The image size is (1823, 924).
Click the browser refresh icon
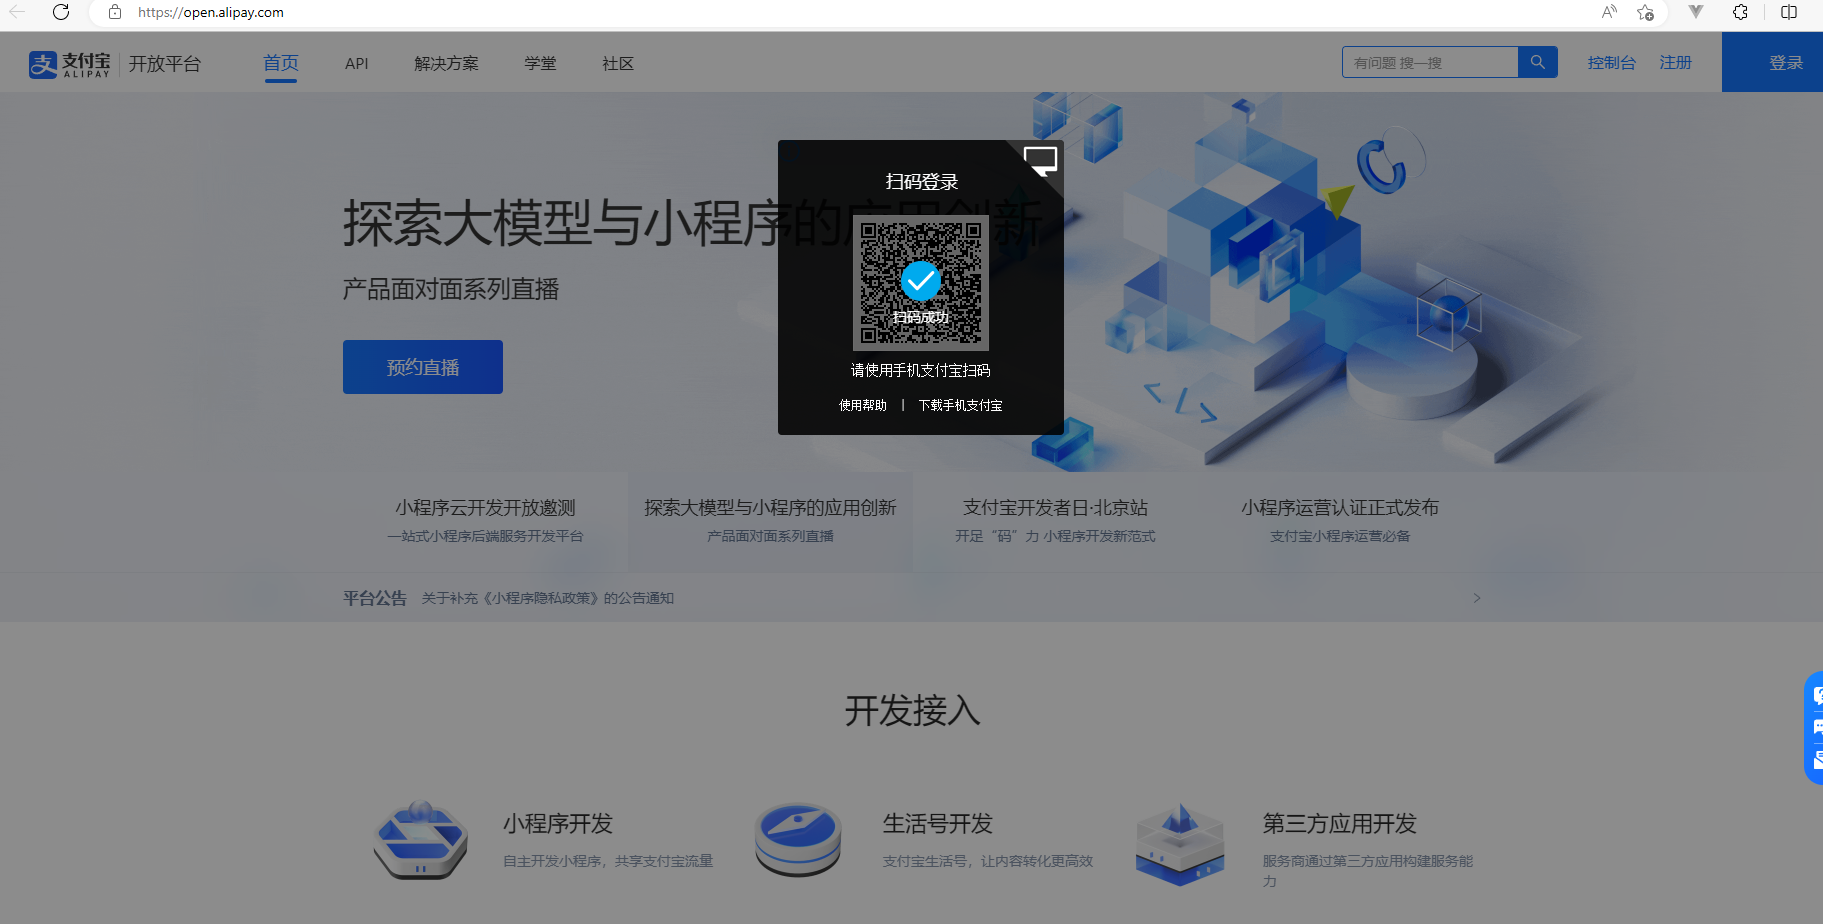tap(61, 12)
